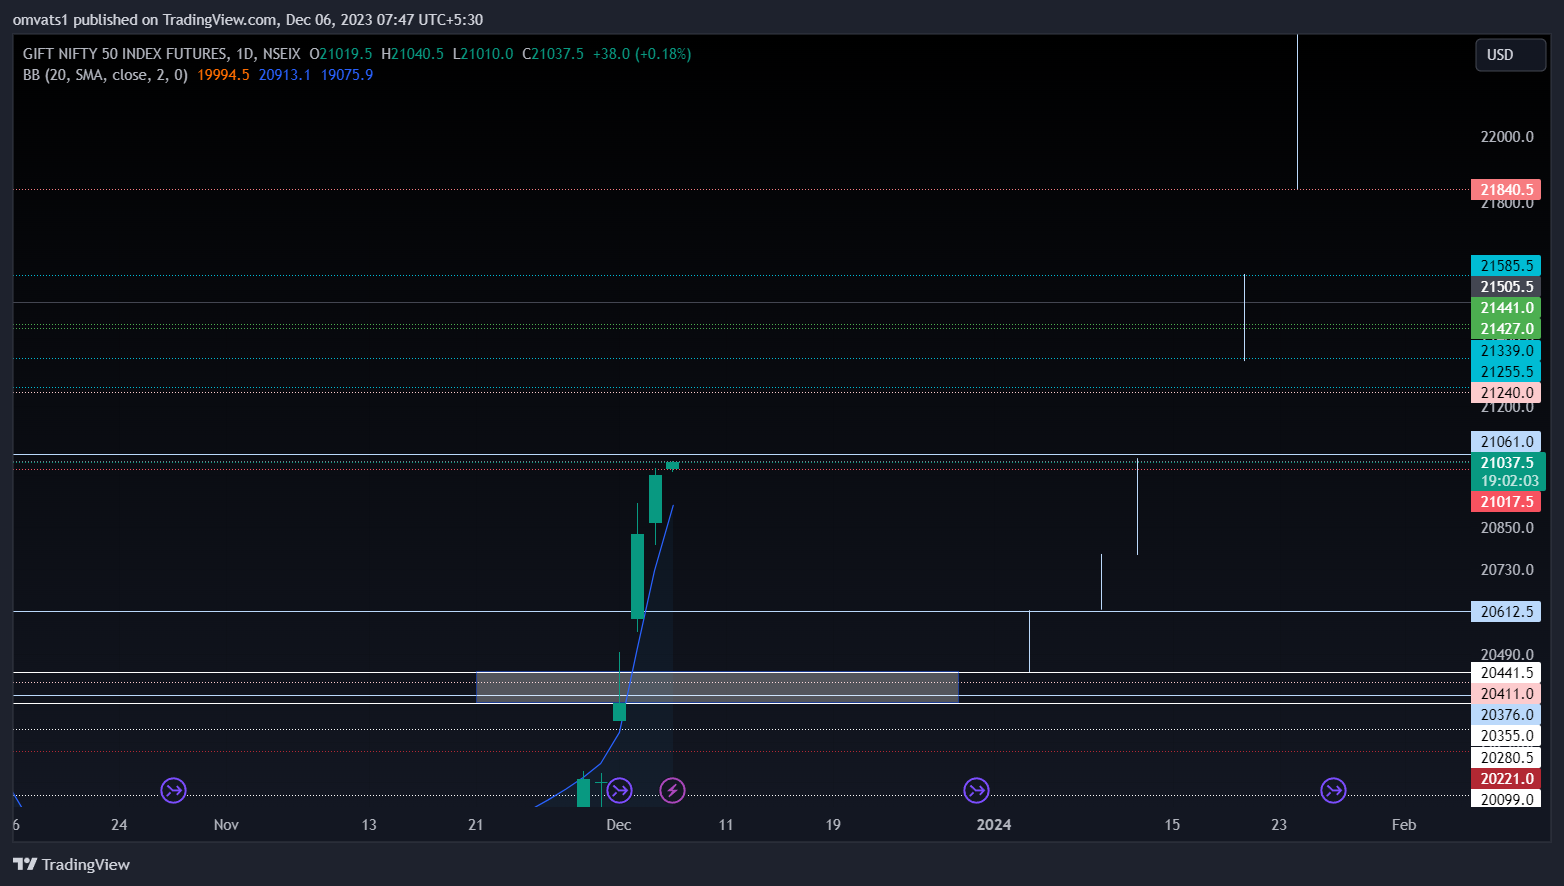Click the 20376.0 price label
Viewport: 1564px width, 886px height.
click(x=1506, y=715)
